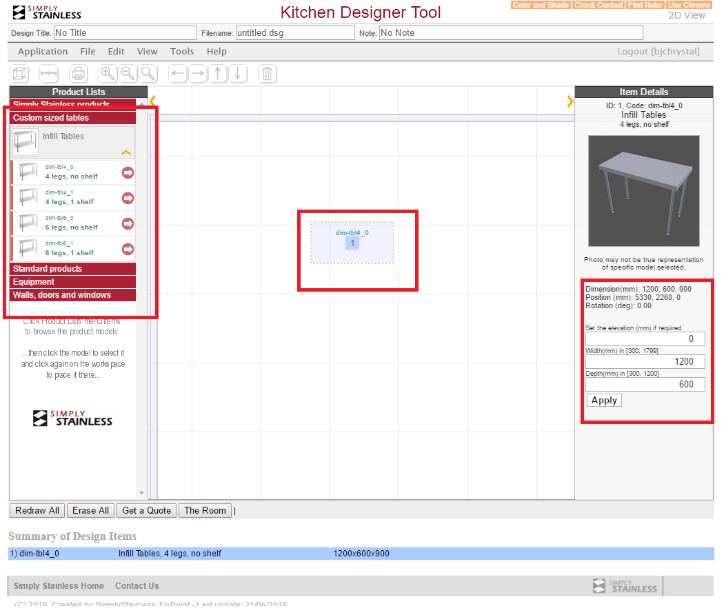Open the Simply Stainless Home link

(x=58, y=586)
